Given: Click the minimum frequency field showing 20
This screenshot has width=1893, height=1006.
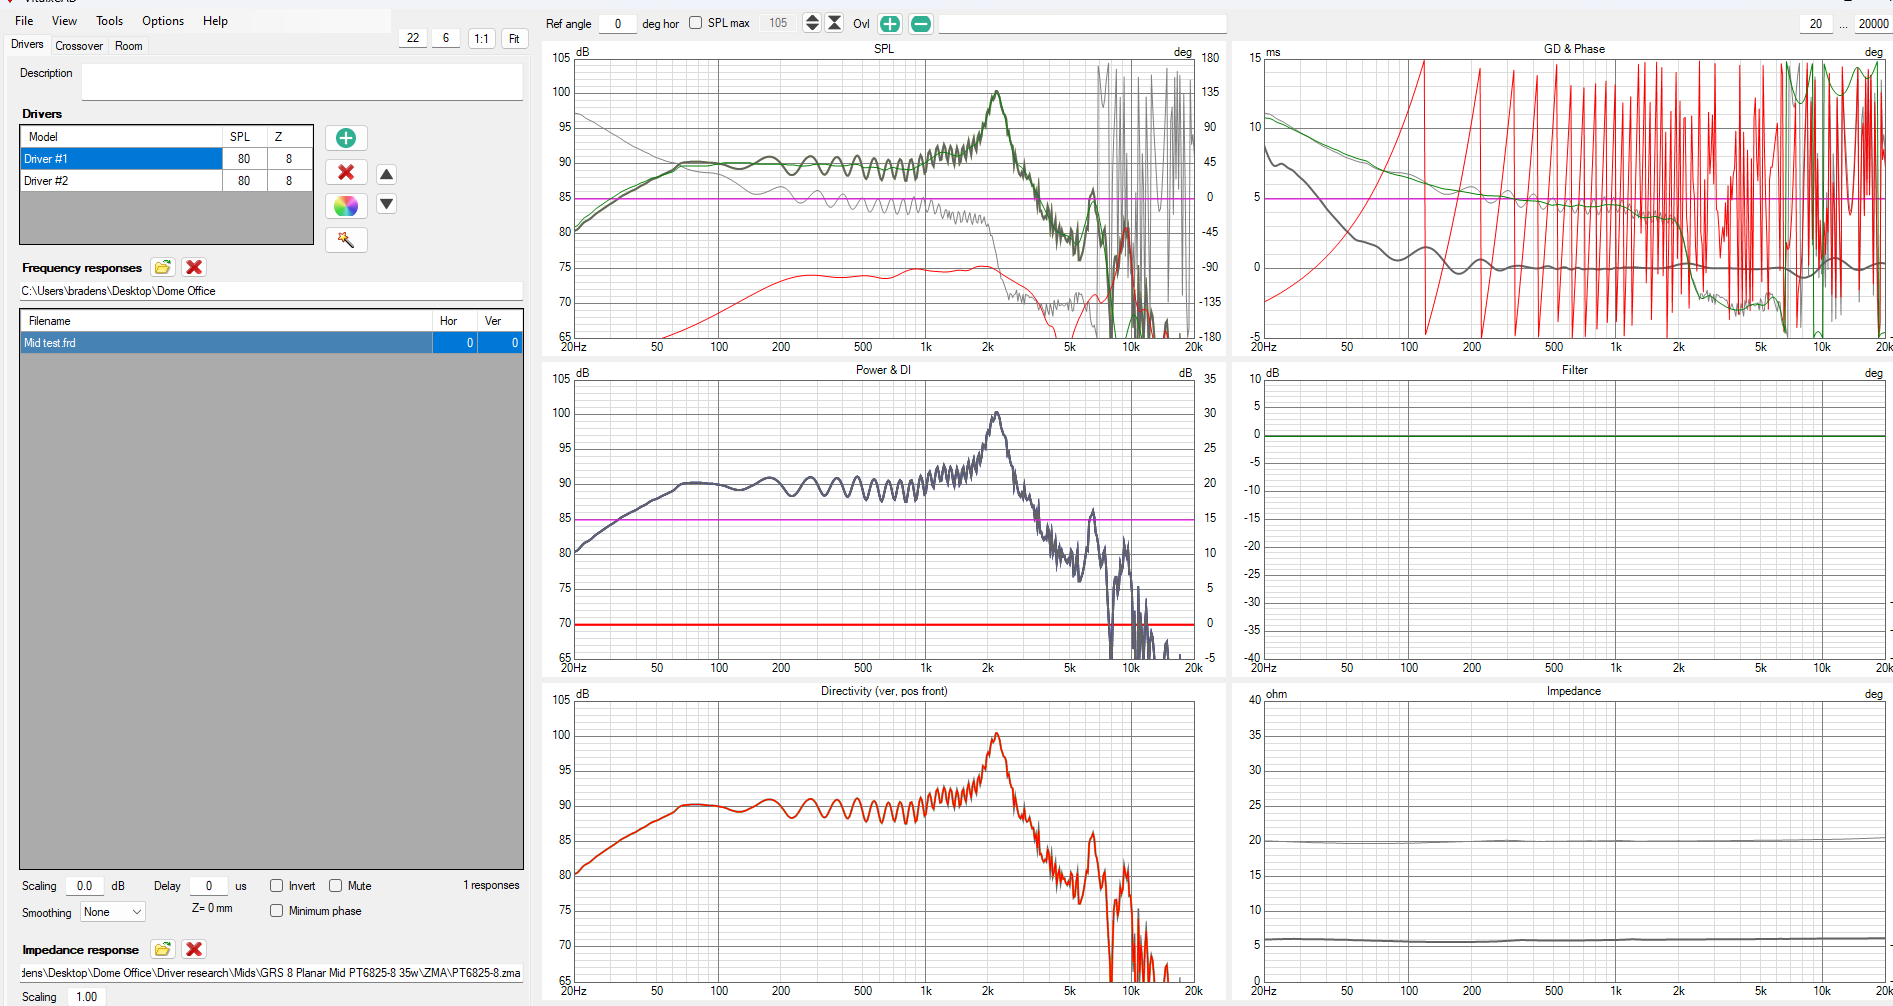Looking at the screenshot, I should pyautogui.click(x=1816, y=24).
